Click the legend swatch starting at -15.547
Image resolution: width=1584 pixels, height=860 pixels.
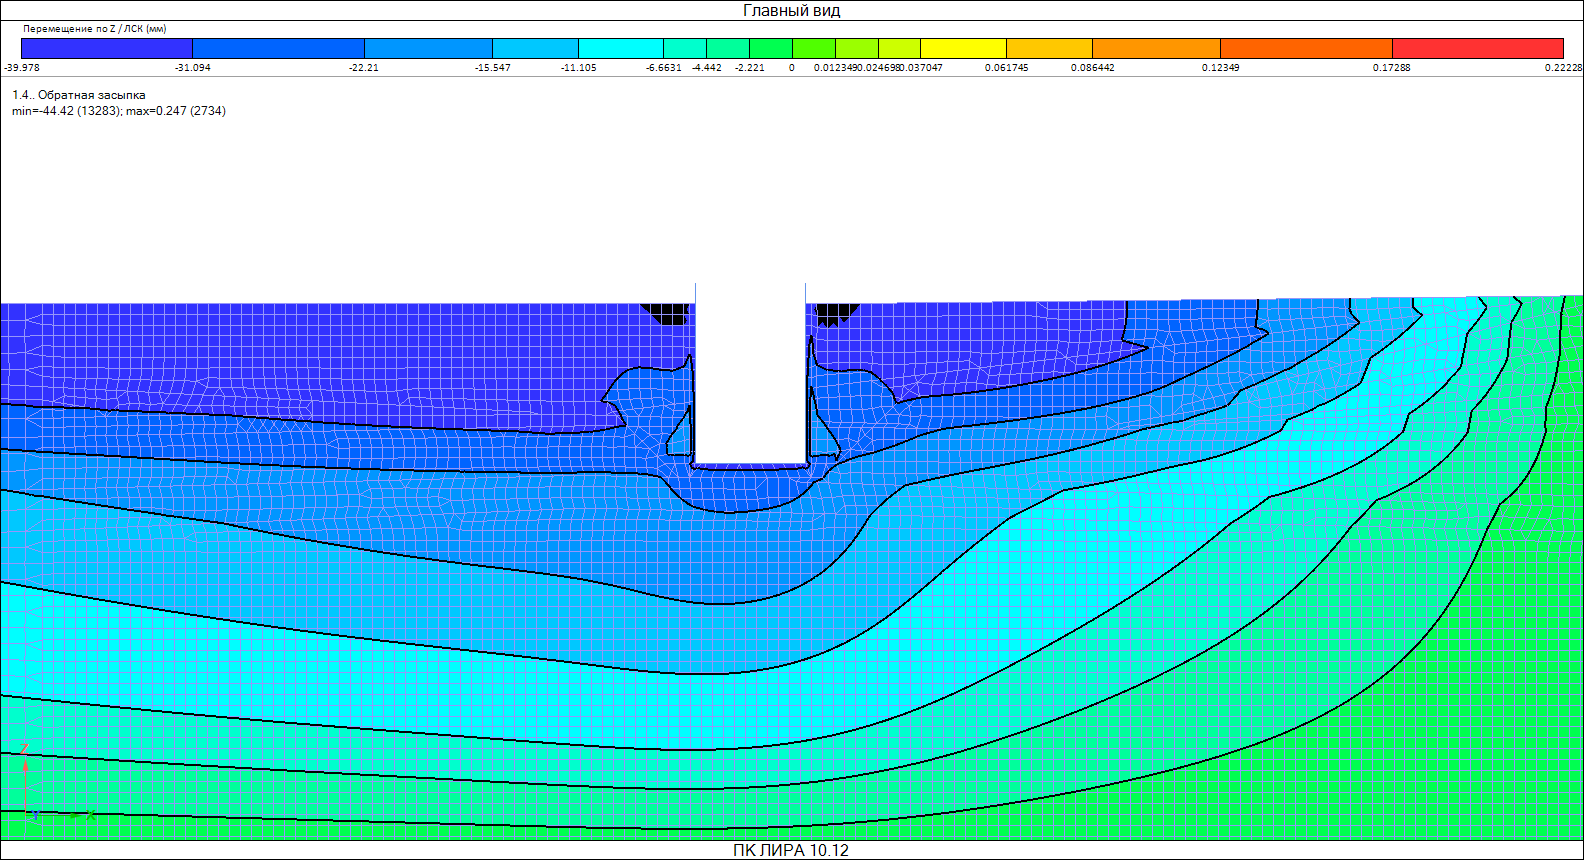coord(535,48)
